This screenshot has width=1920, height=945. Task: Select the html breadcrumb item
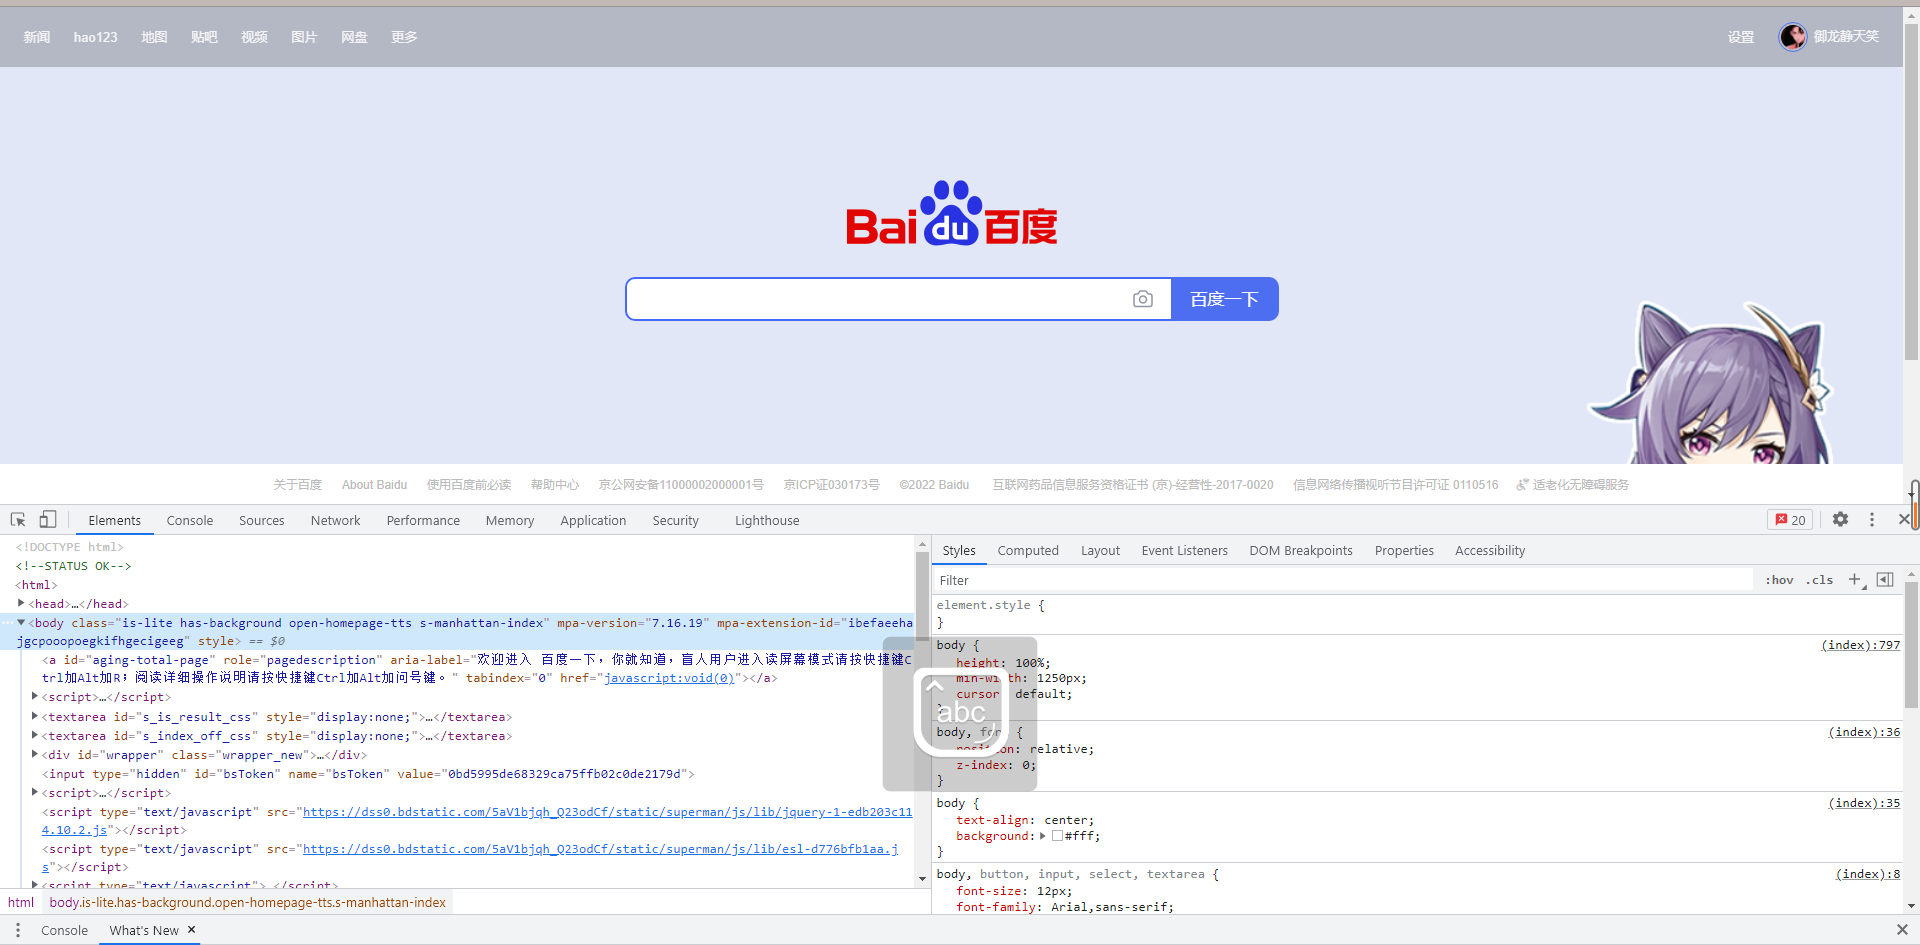click(21, 902)
